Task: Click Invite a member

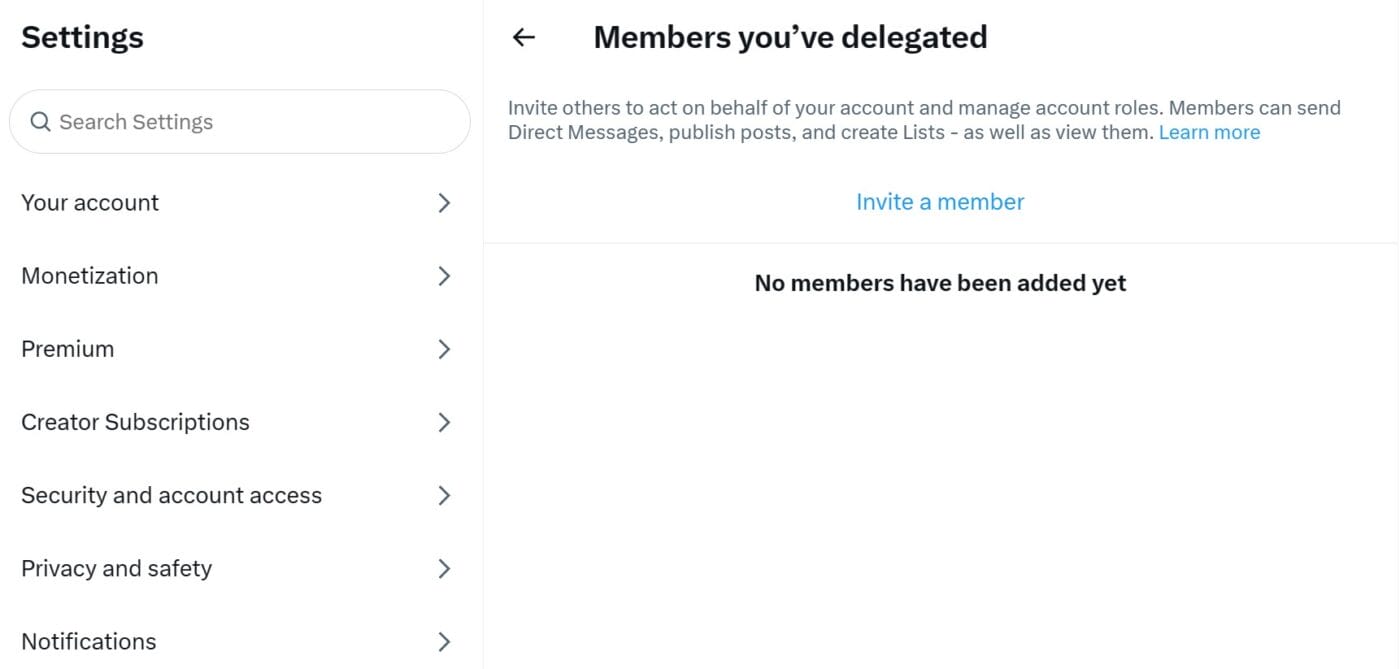Action: (940, 202)
